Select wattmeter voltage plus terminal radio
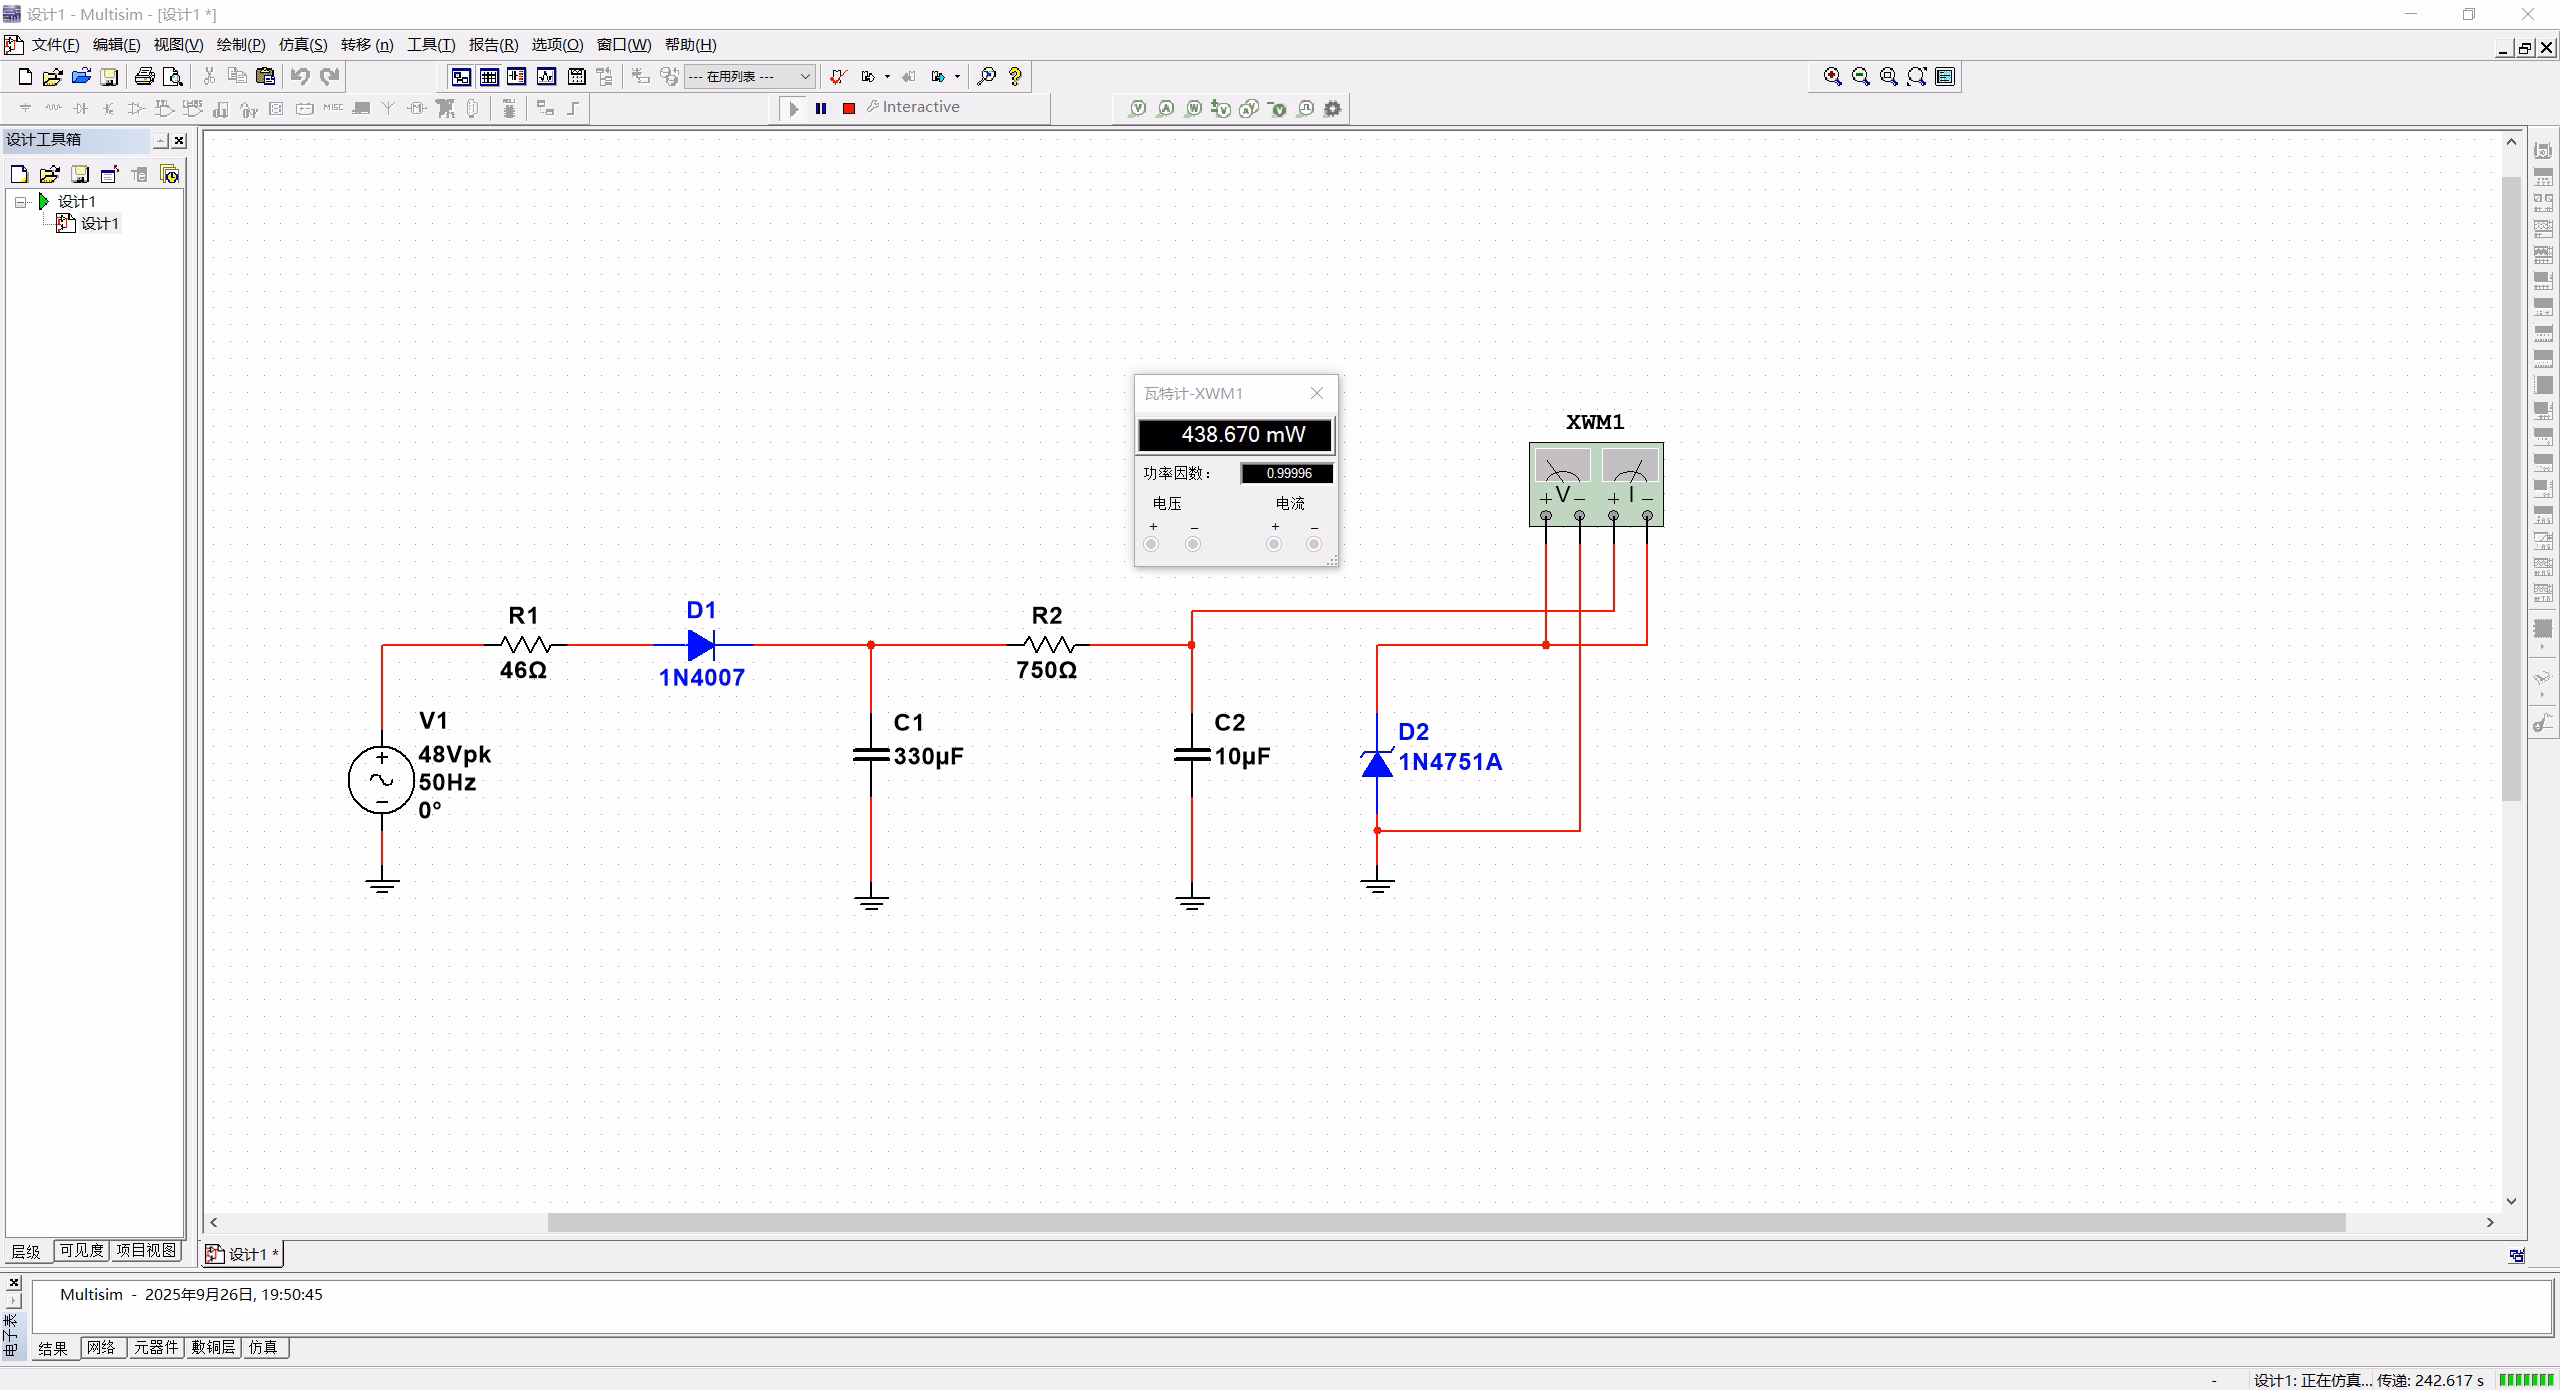Screen dimensions: 2560x1390 point(1152,544)
